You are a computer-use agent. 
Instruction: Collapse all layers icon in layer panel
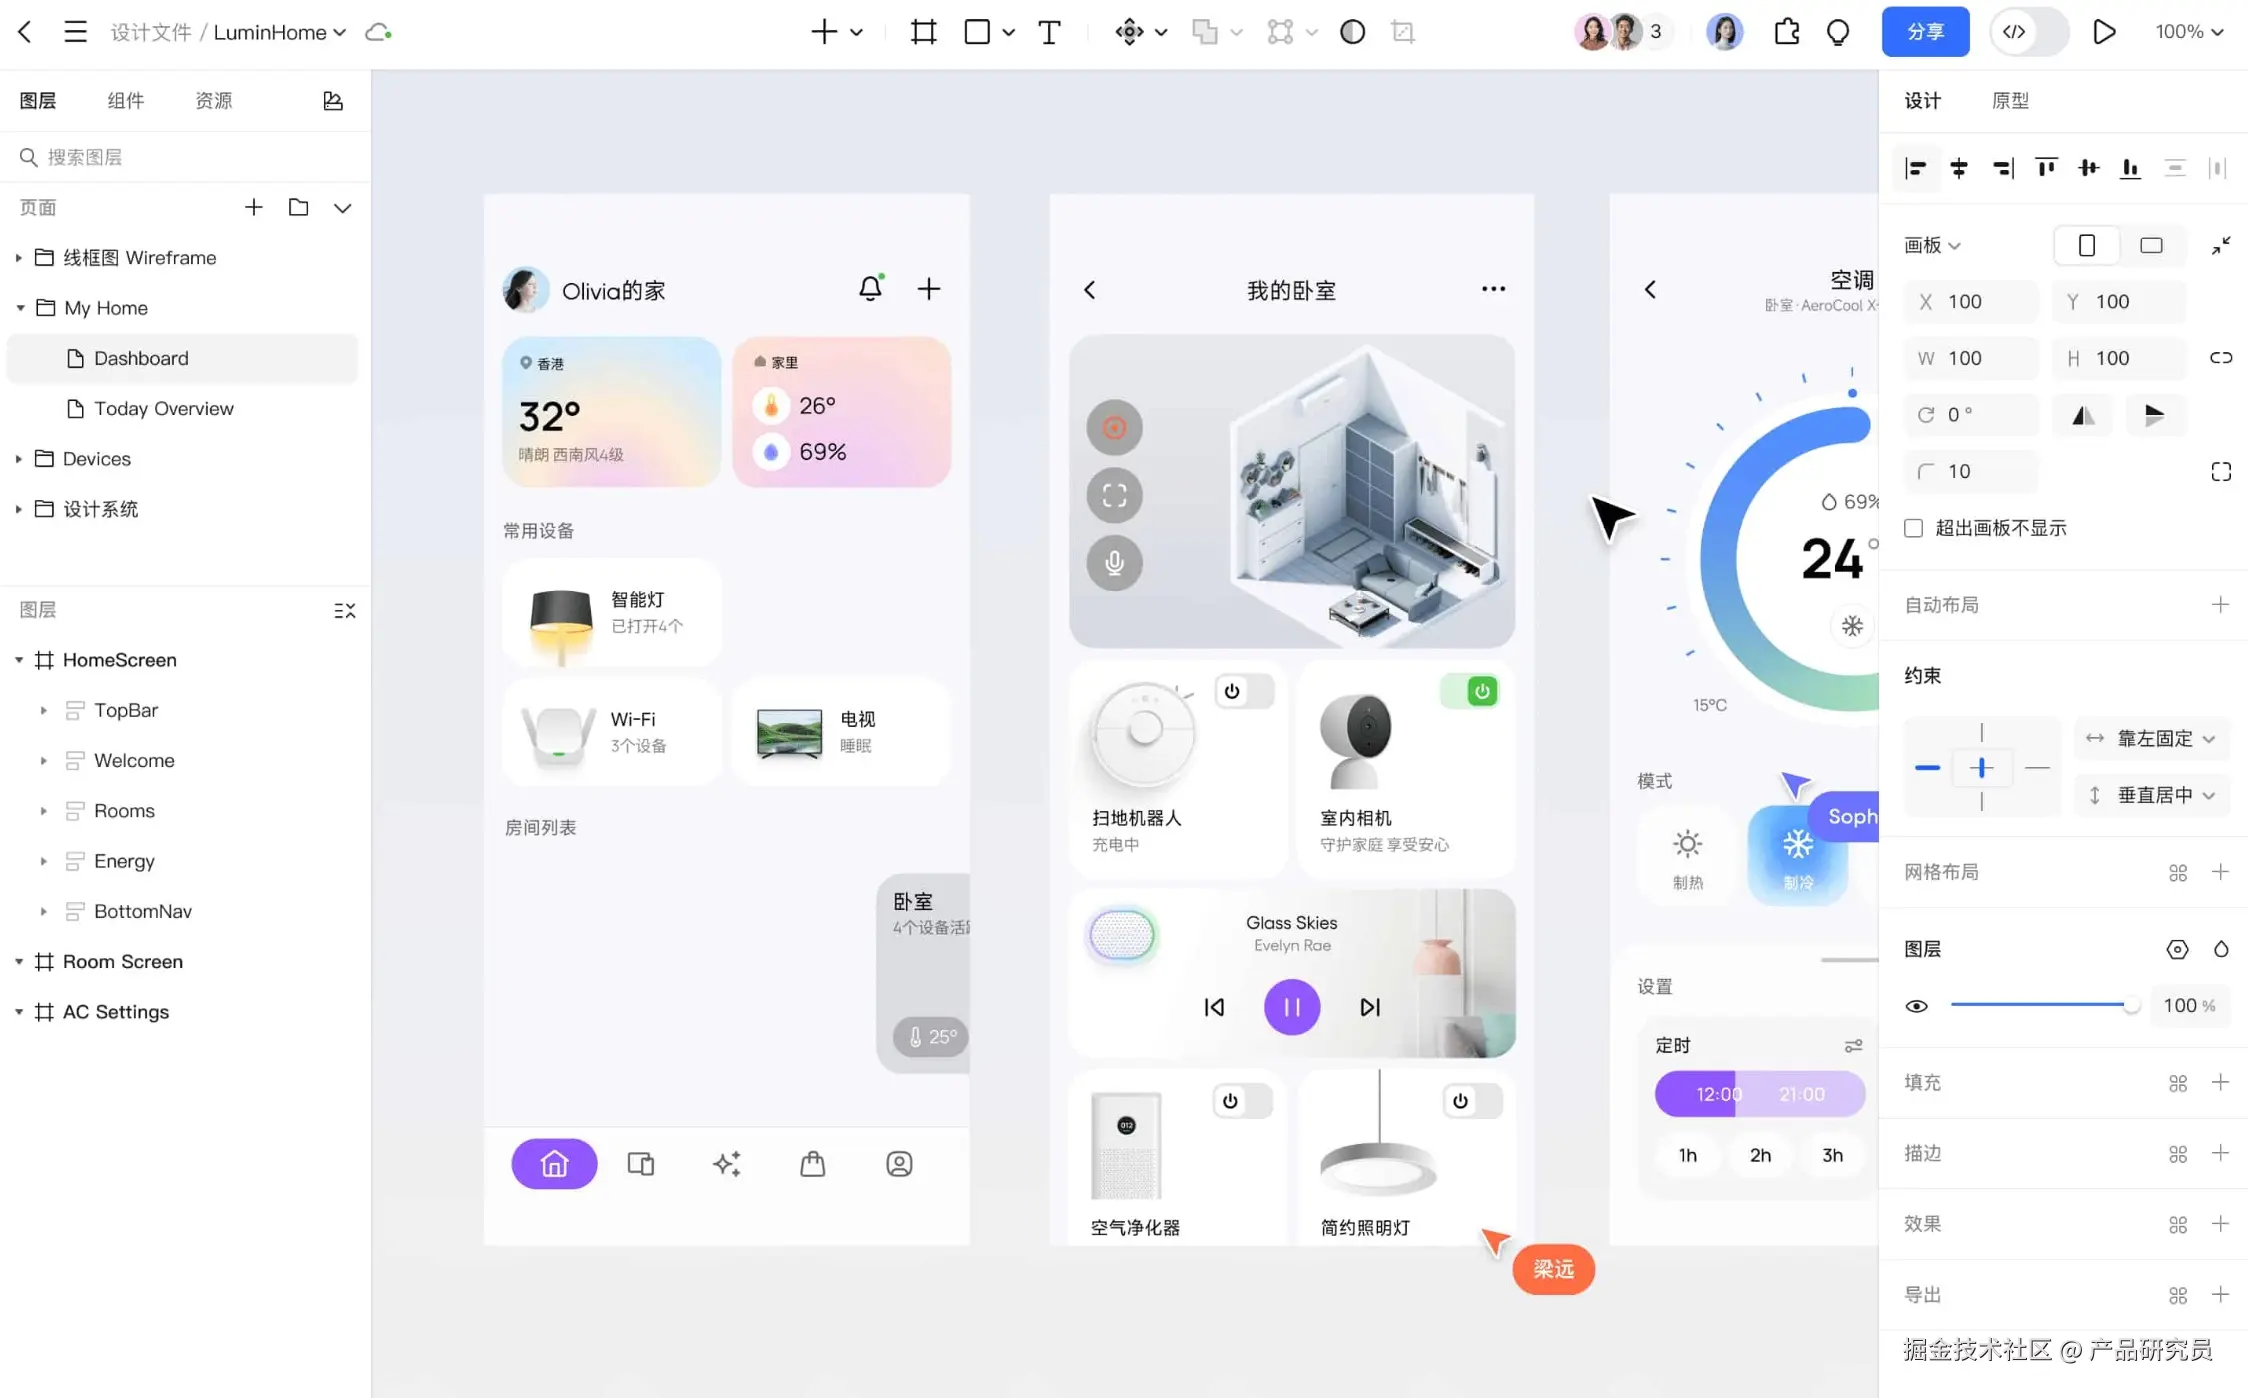[344, 610]
